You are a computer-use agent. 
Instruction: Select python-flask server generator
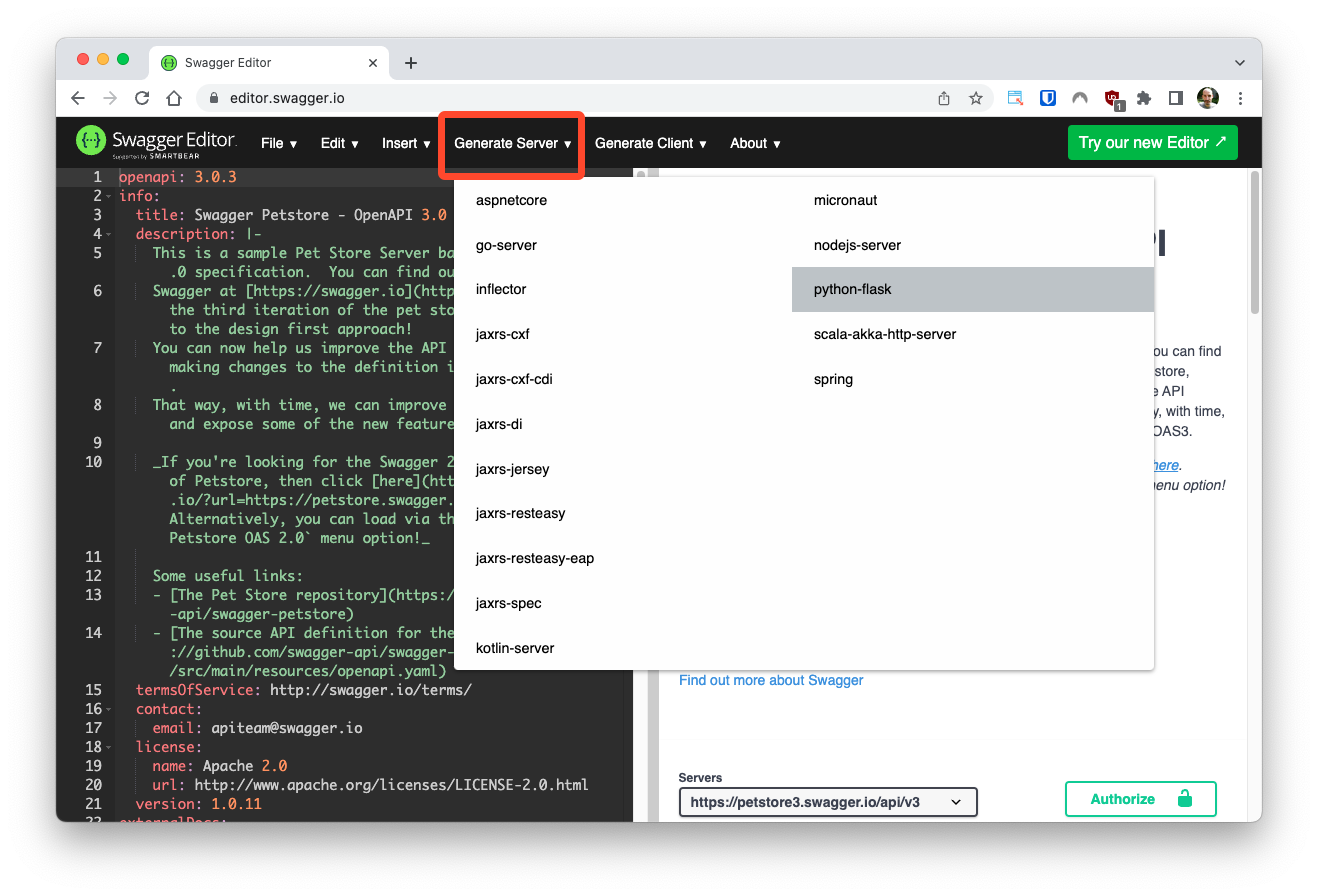[973, 289]
